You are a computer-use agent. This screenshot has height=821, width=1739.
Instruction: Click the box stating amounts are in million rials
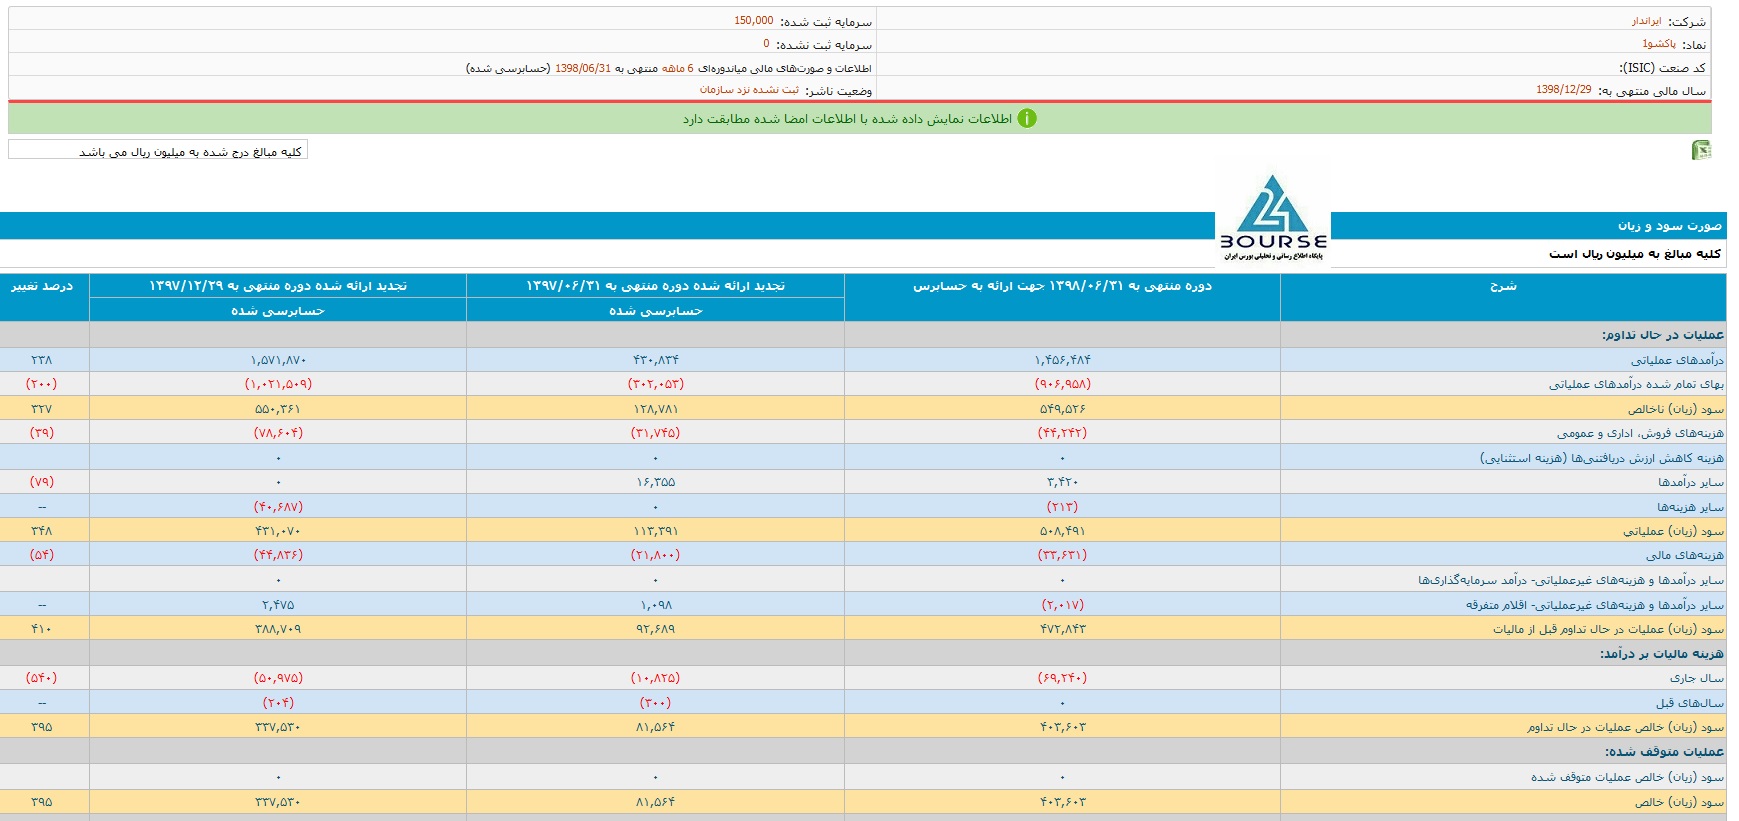point(158,150)
